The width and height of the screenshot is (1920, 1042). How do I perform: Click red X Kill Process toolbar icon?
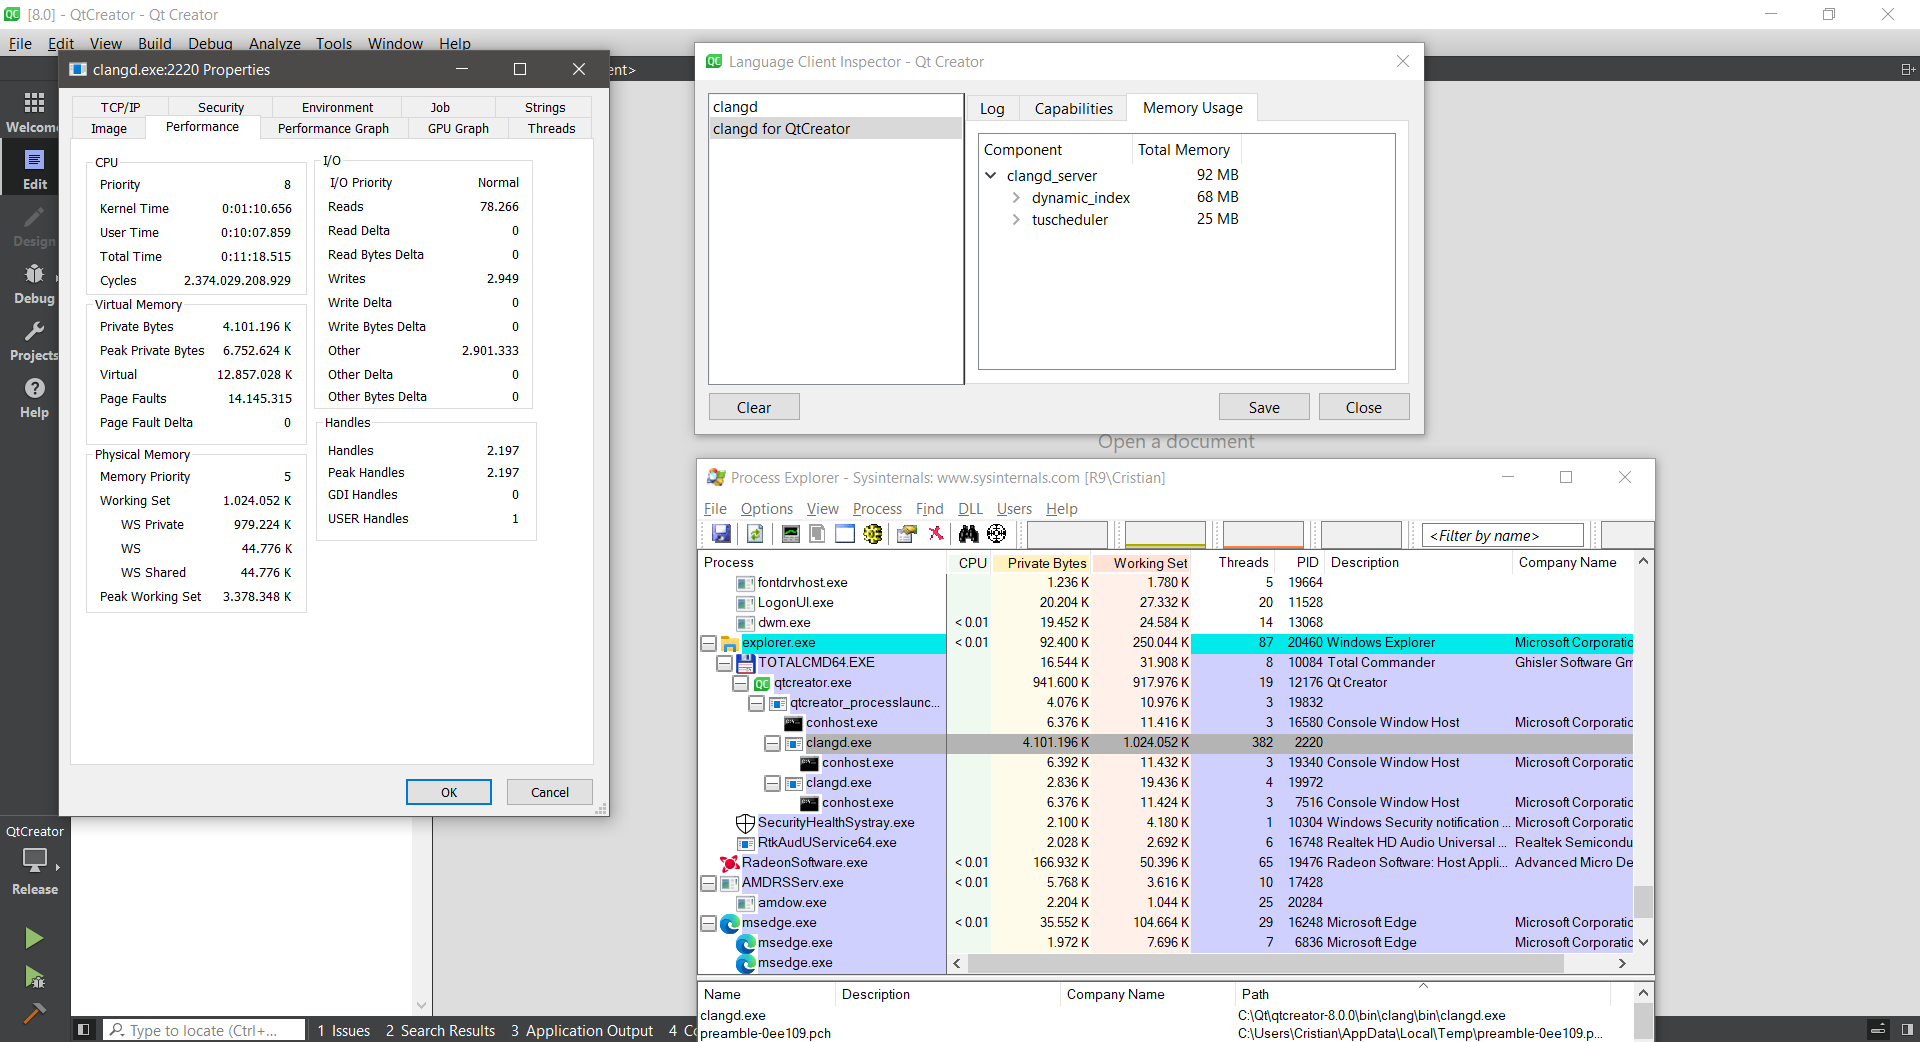(936, 534)
